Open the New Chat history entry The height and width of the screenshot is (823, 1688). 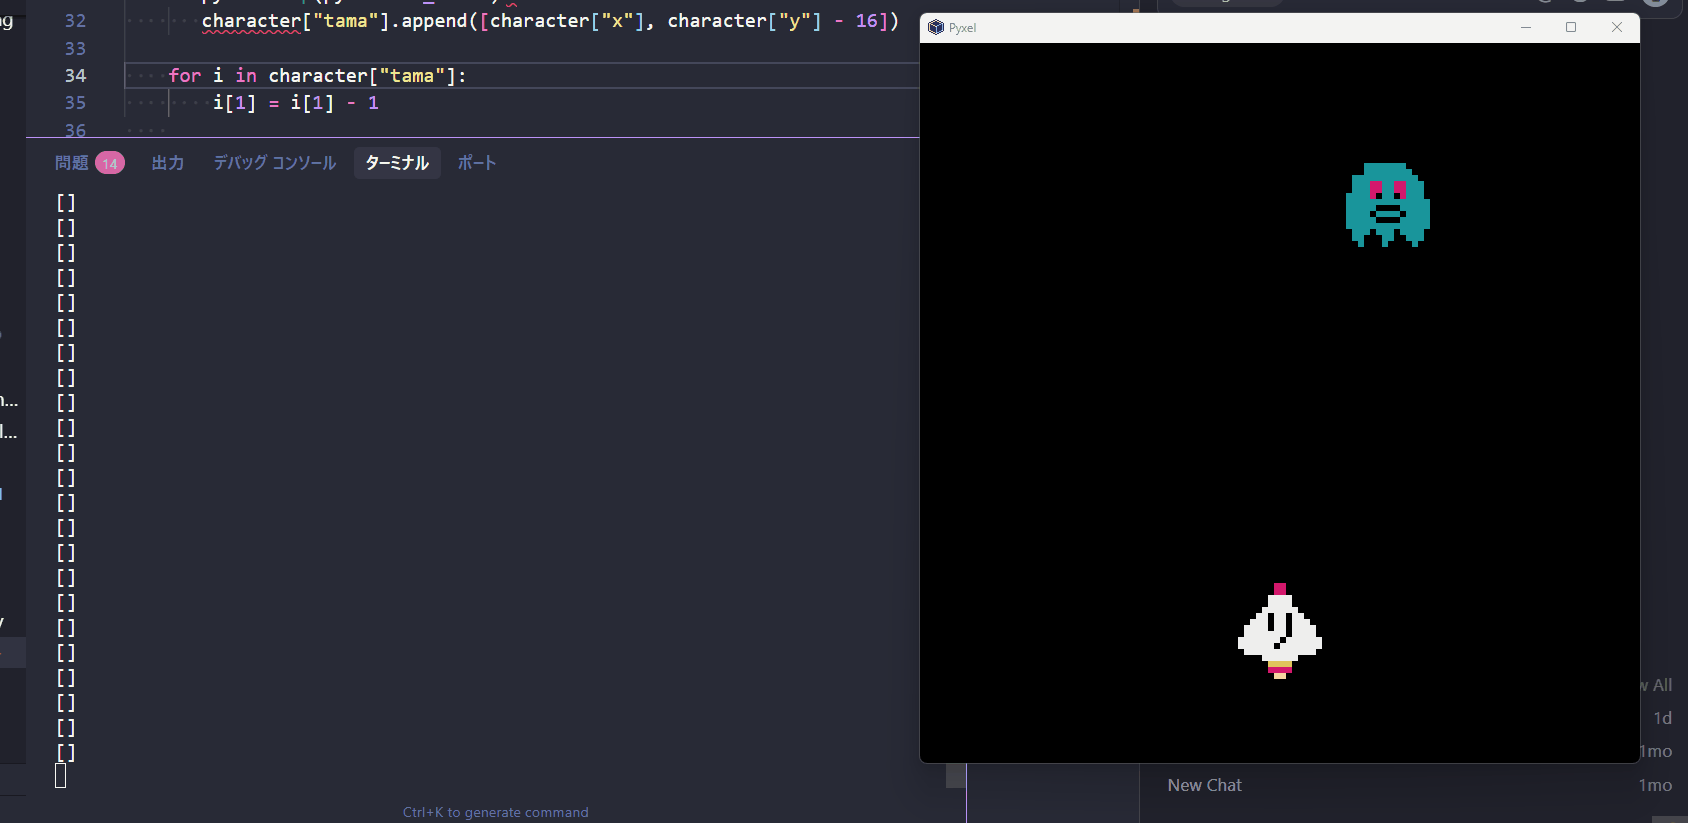1204,785
